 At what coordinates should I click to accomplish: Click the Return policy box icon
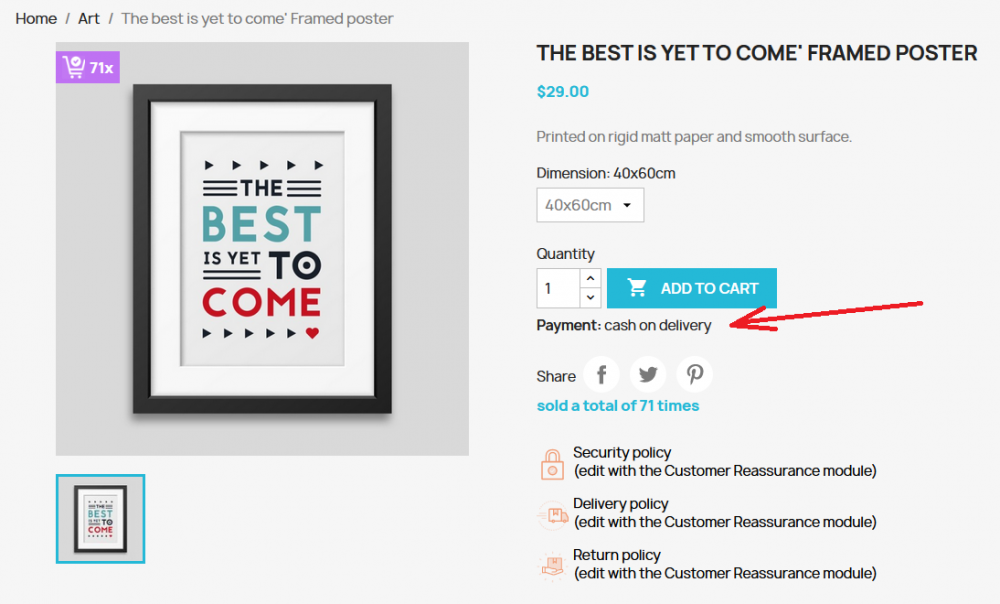[552, 566]
